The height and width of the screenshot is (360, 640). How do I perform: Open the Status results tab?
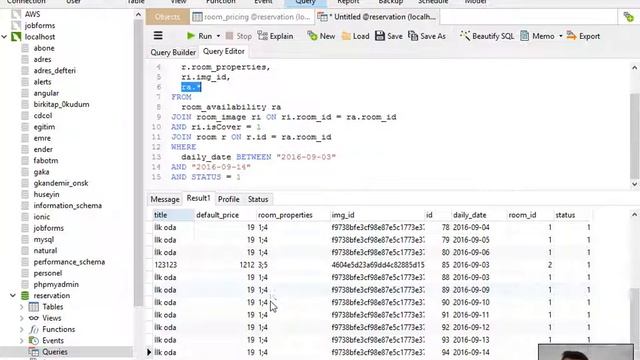pyautogui.click(x=258, y=199)
